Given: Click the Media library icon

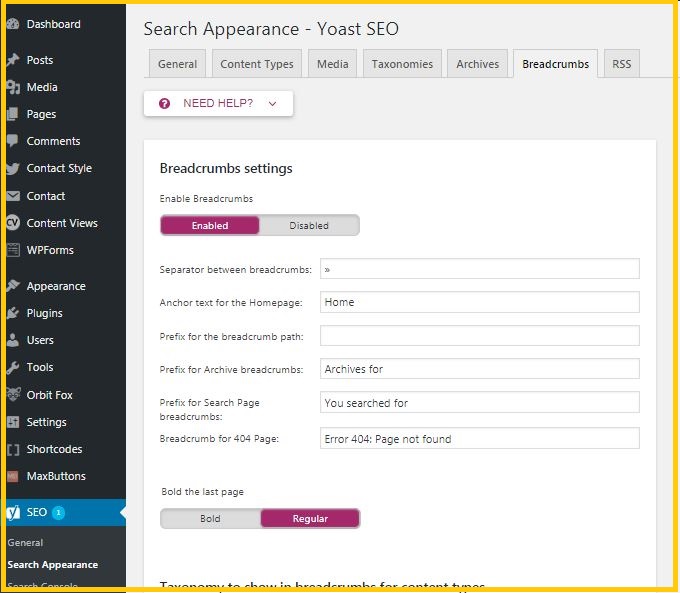Looking at the screenshot, I should (13, 87).
